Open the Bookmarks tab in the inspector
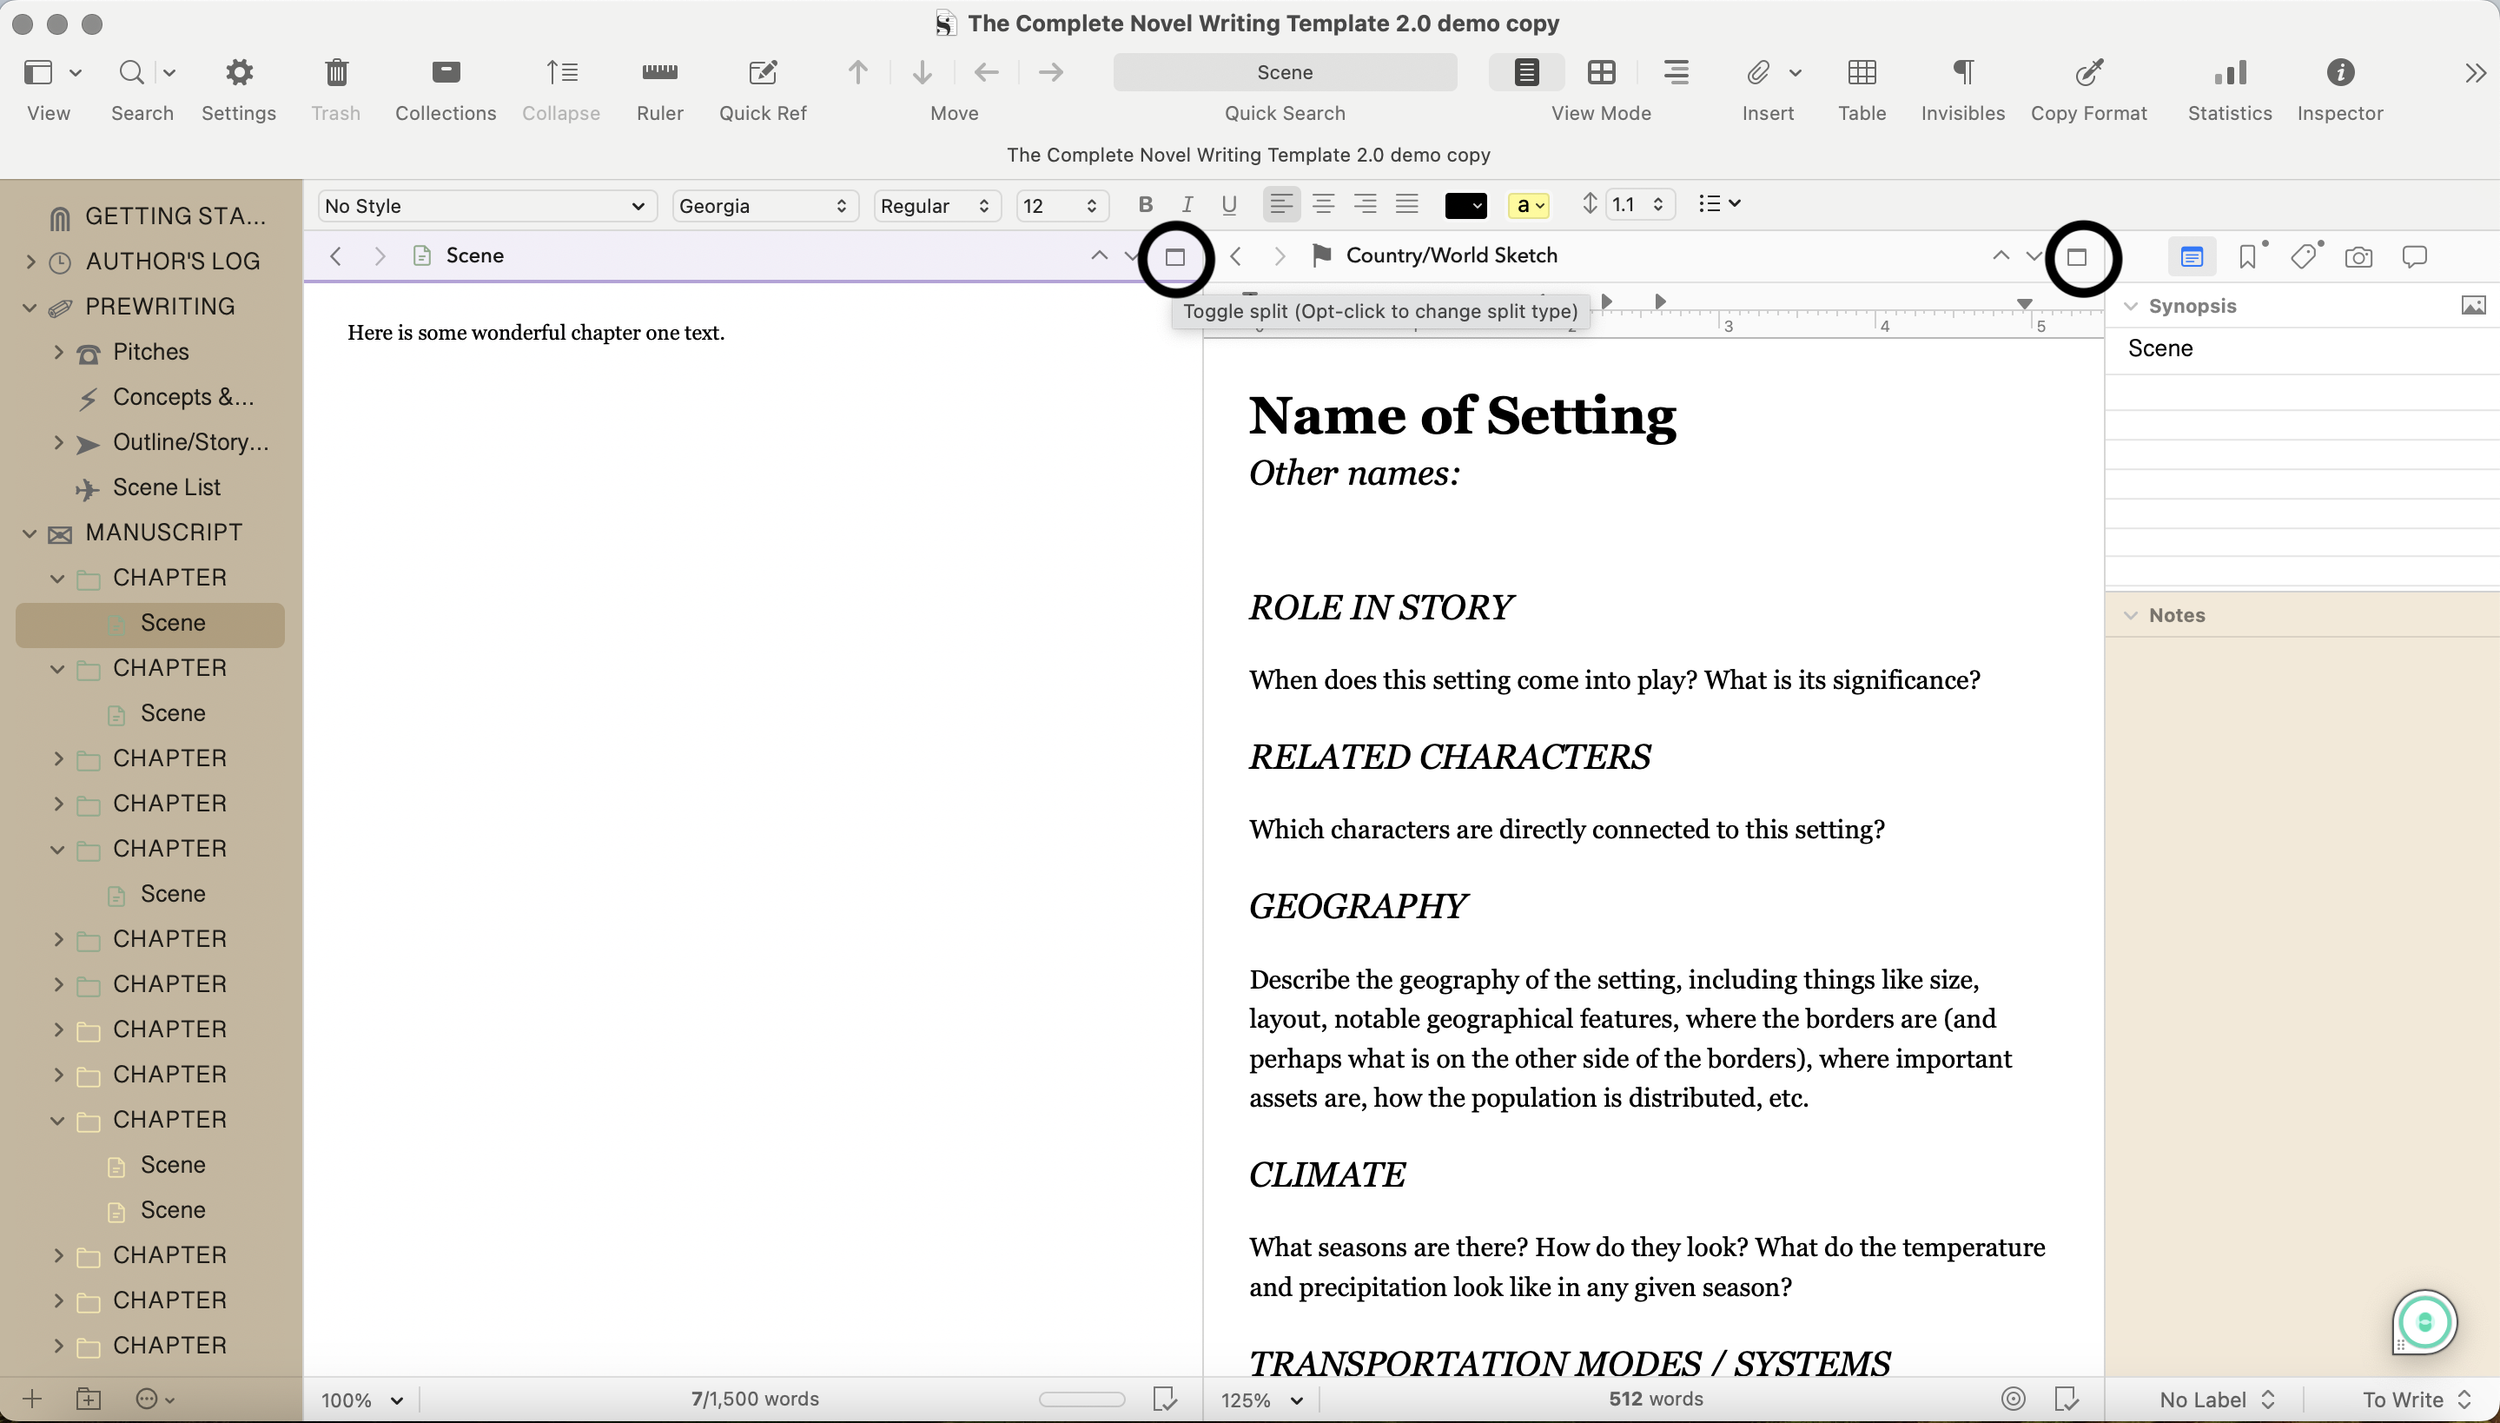This screenshot has width=2500, height=1423. pos(2247,256)
